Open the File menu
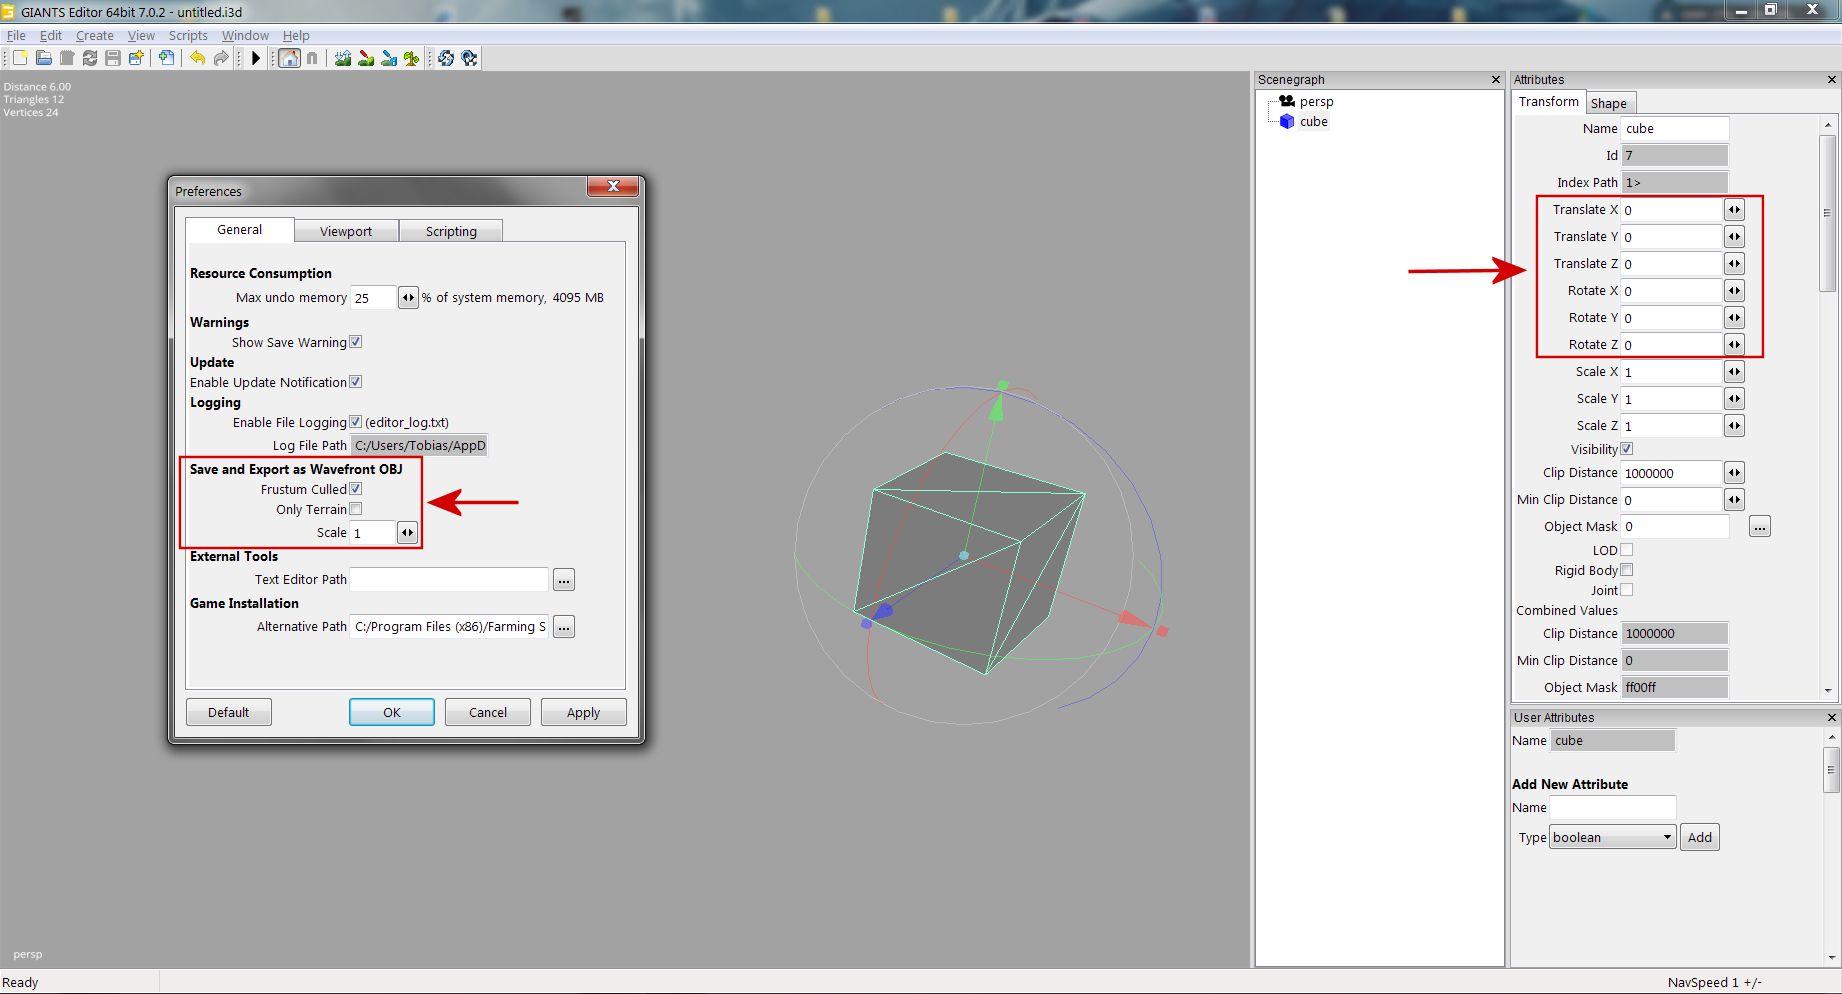The width and height of the screenshot is (1842, 994). tap(16, 35)
